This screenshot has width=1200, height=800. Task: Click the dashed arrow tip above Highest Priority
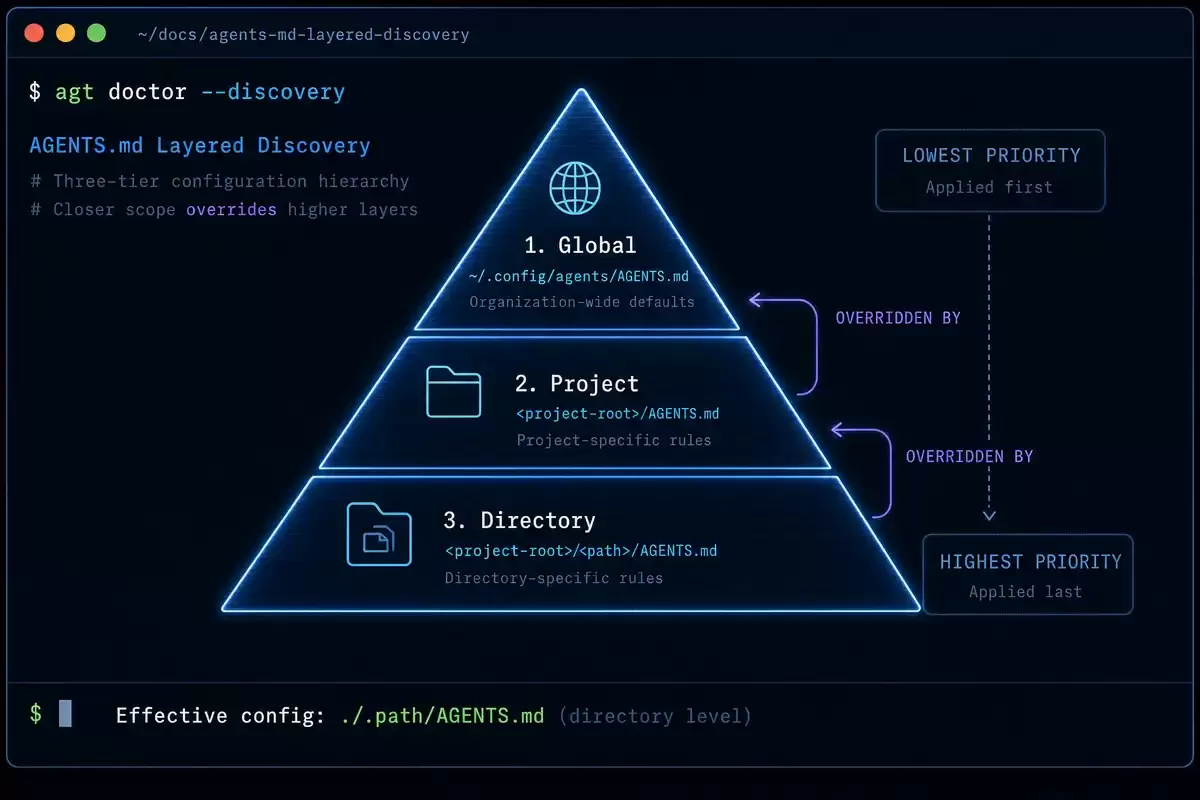coord(989,515)
